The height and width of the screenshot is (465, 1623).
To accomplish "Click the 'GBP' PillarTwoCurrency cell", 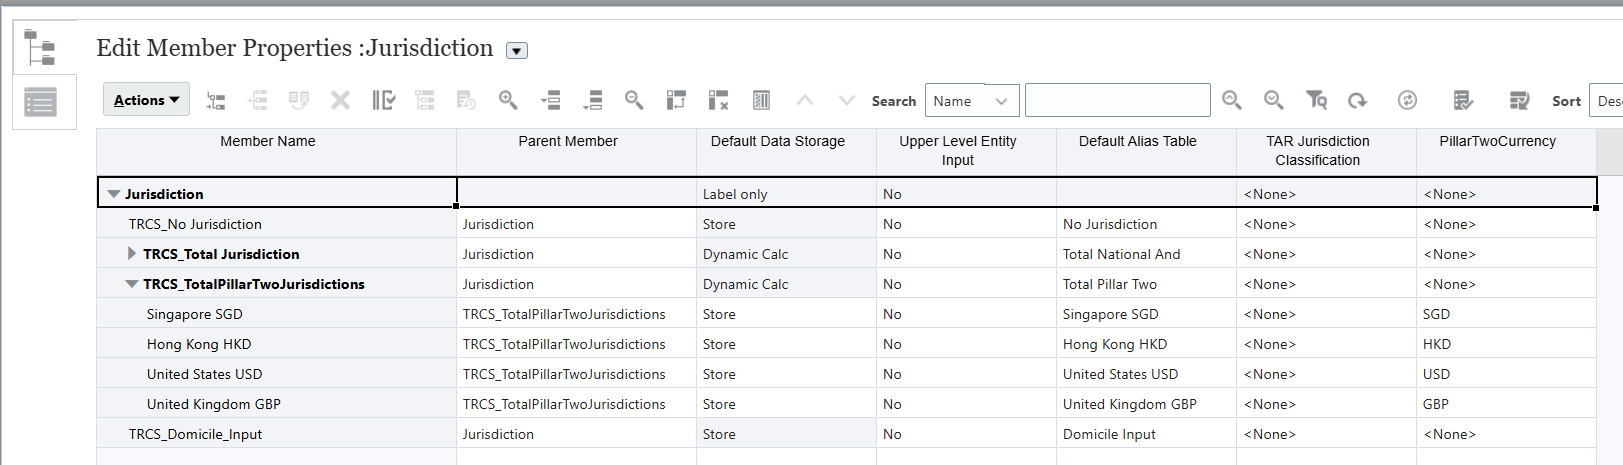I will [1506, 404].
